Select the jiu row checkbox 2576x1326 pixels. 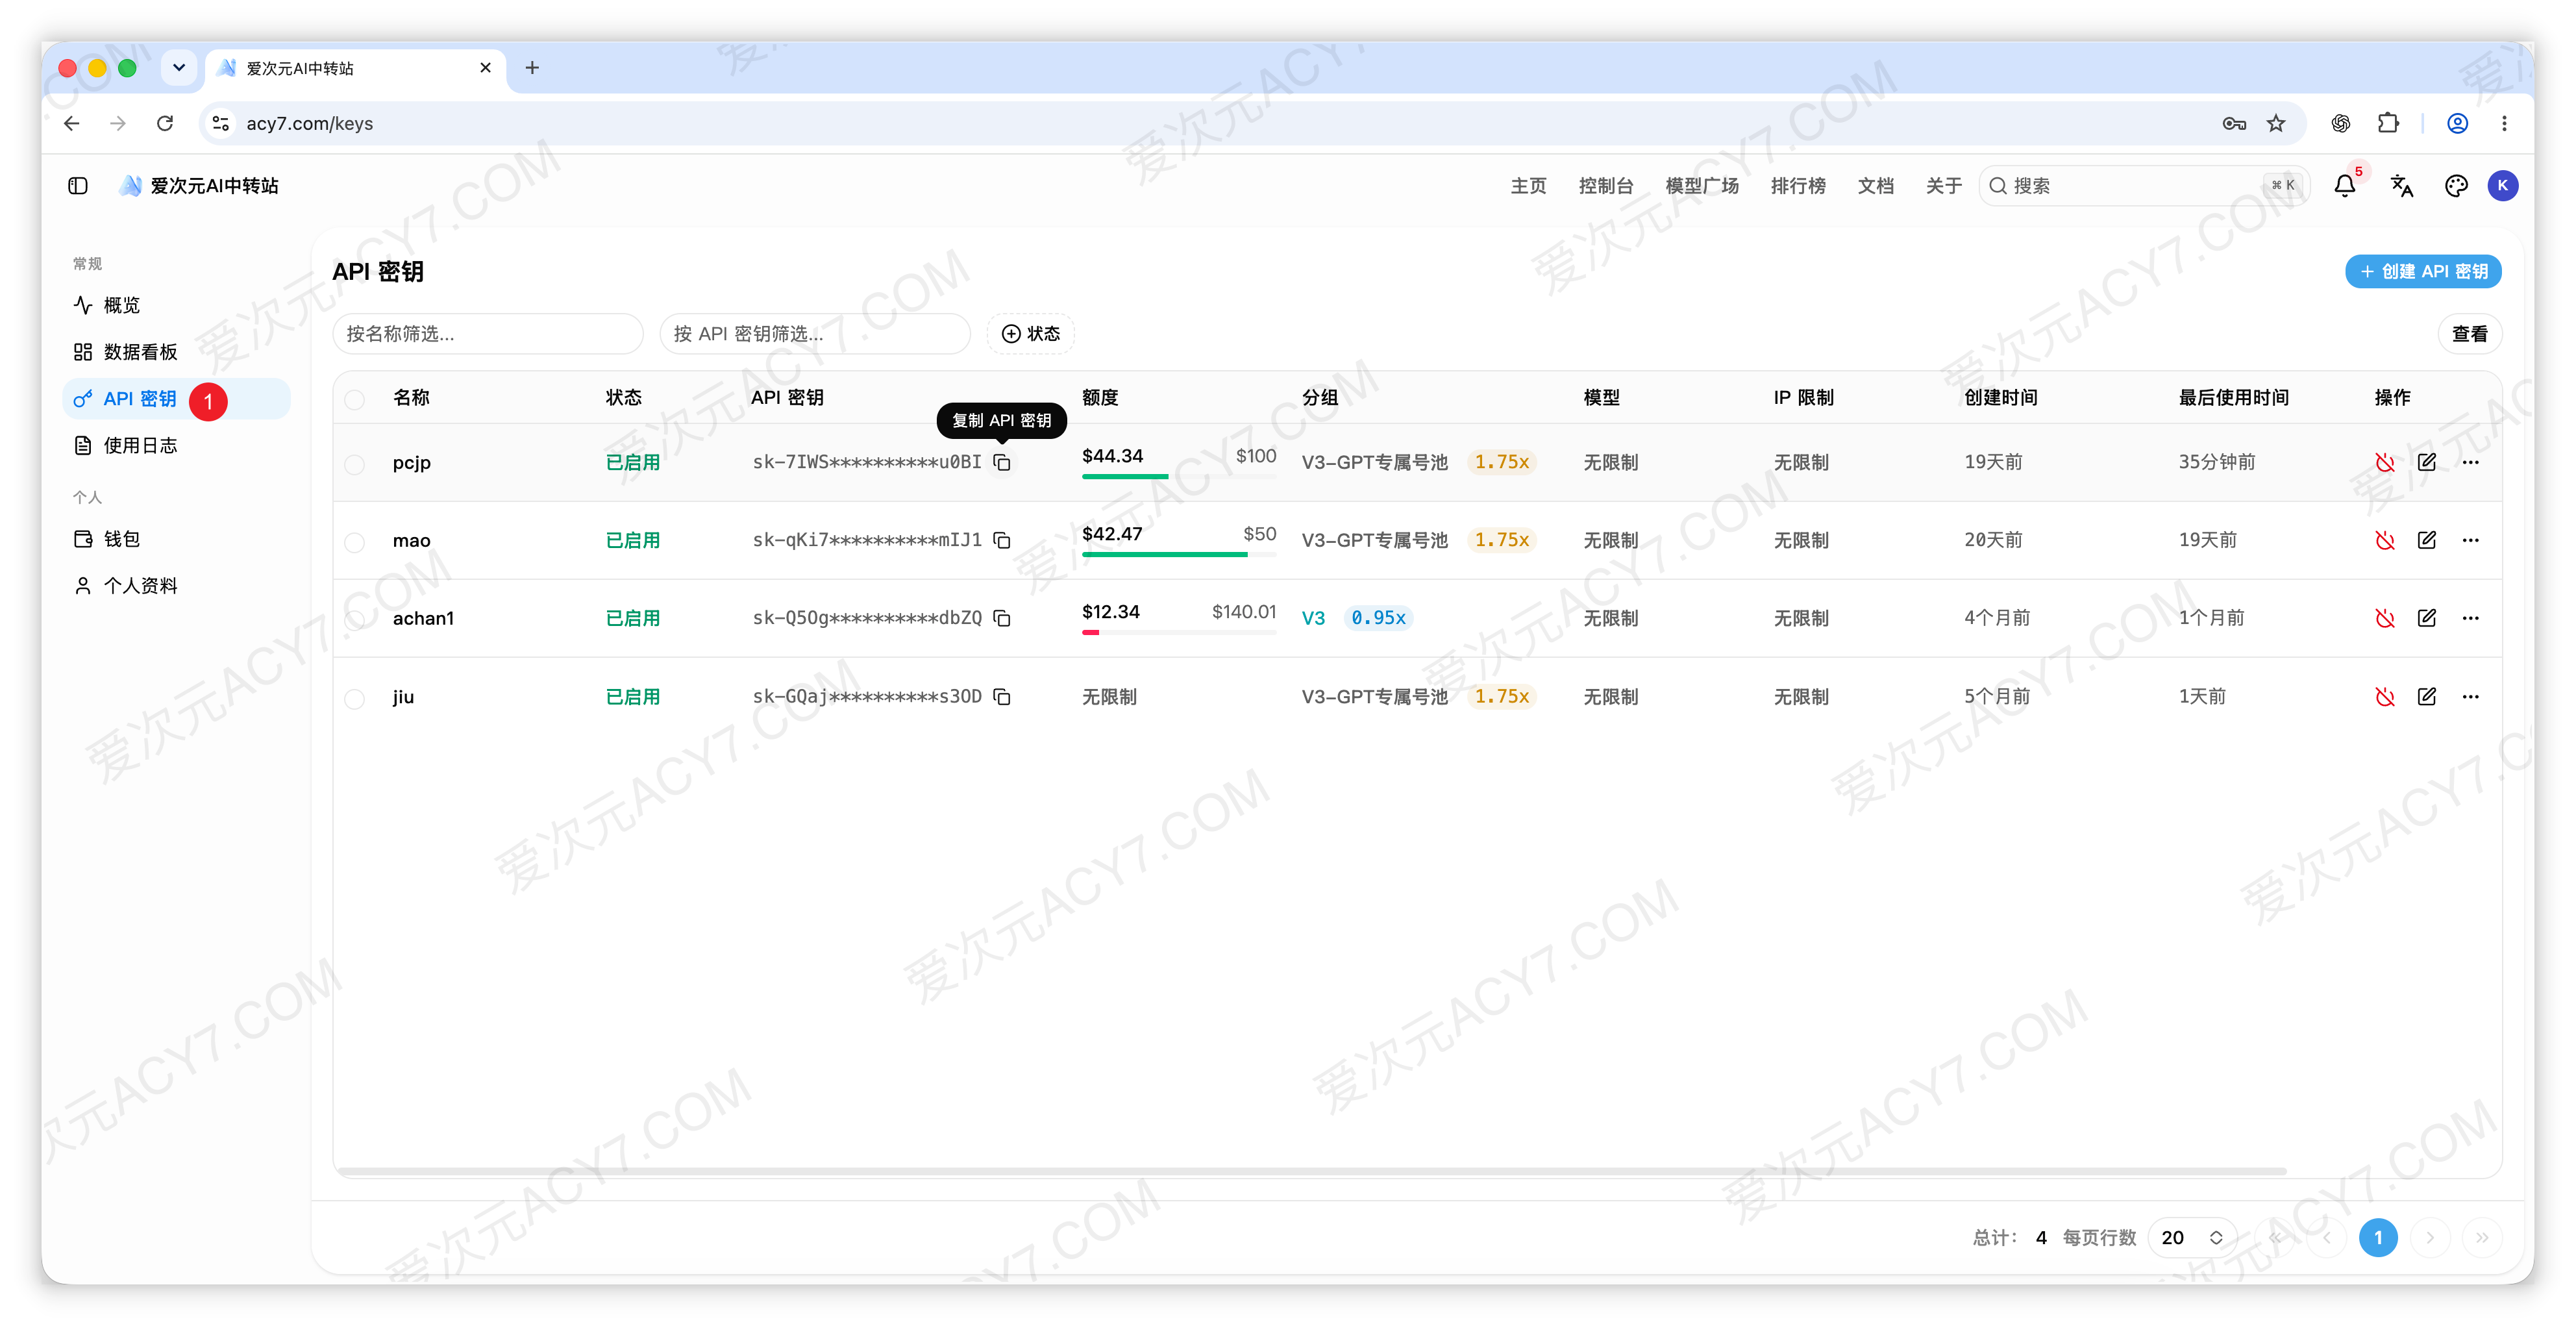pyautogui.click(x=354, y=698)
